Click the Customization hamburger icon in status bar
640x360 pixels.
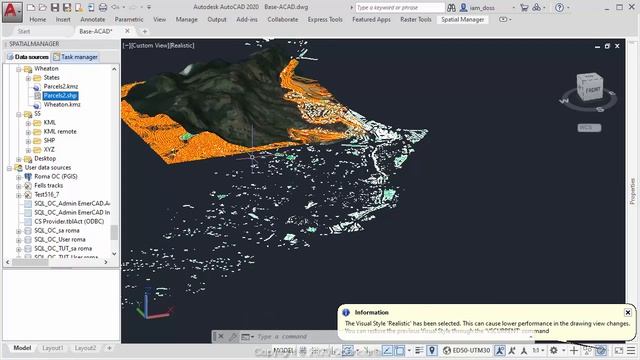[631, 350]
